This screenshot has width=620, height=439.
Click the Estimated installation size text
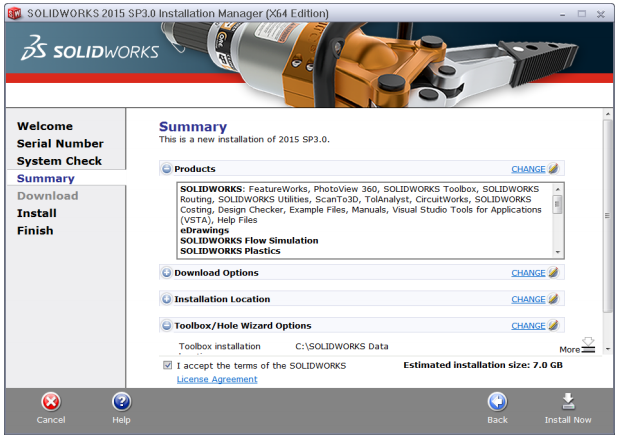(x=483, y=365)
